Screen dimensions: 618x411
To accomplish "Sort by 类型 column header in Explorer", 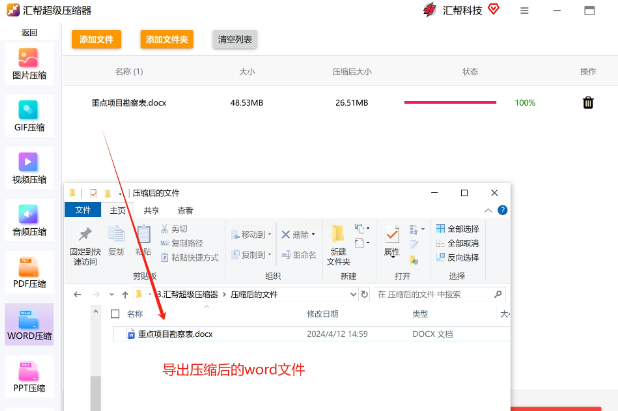I will pyautogui.click(x=420, y=314).
